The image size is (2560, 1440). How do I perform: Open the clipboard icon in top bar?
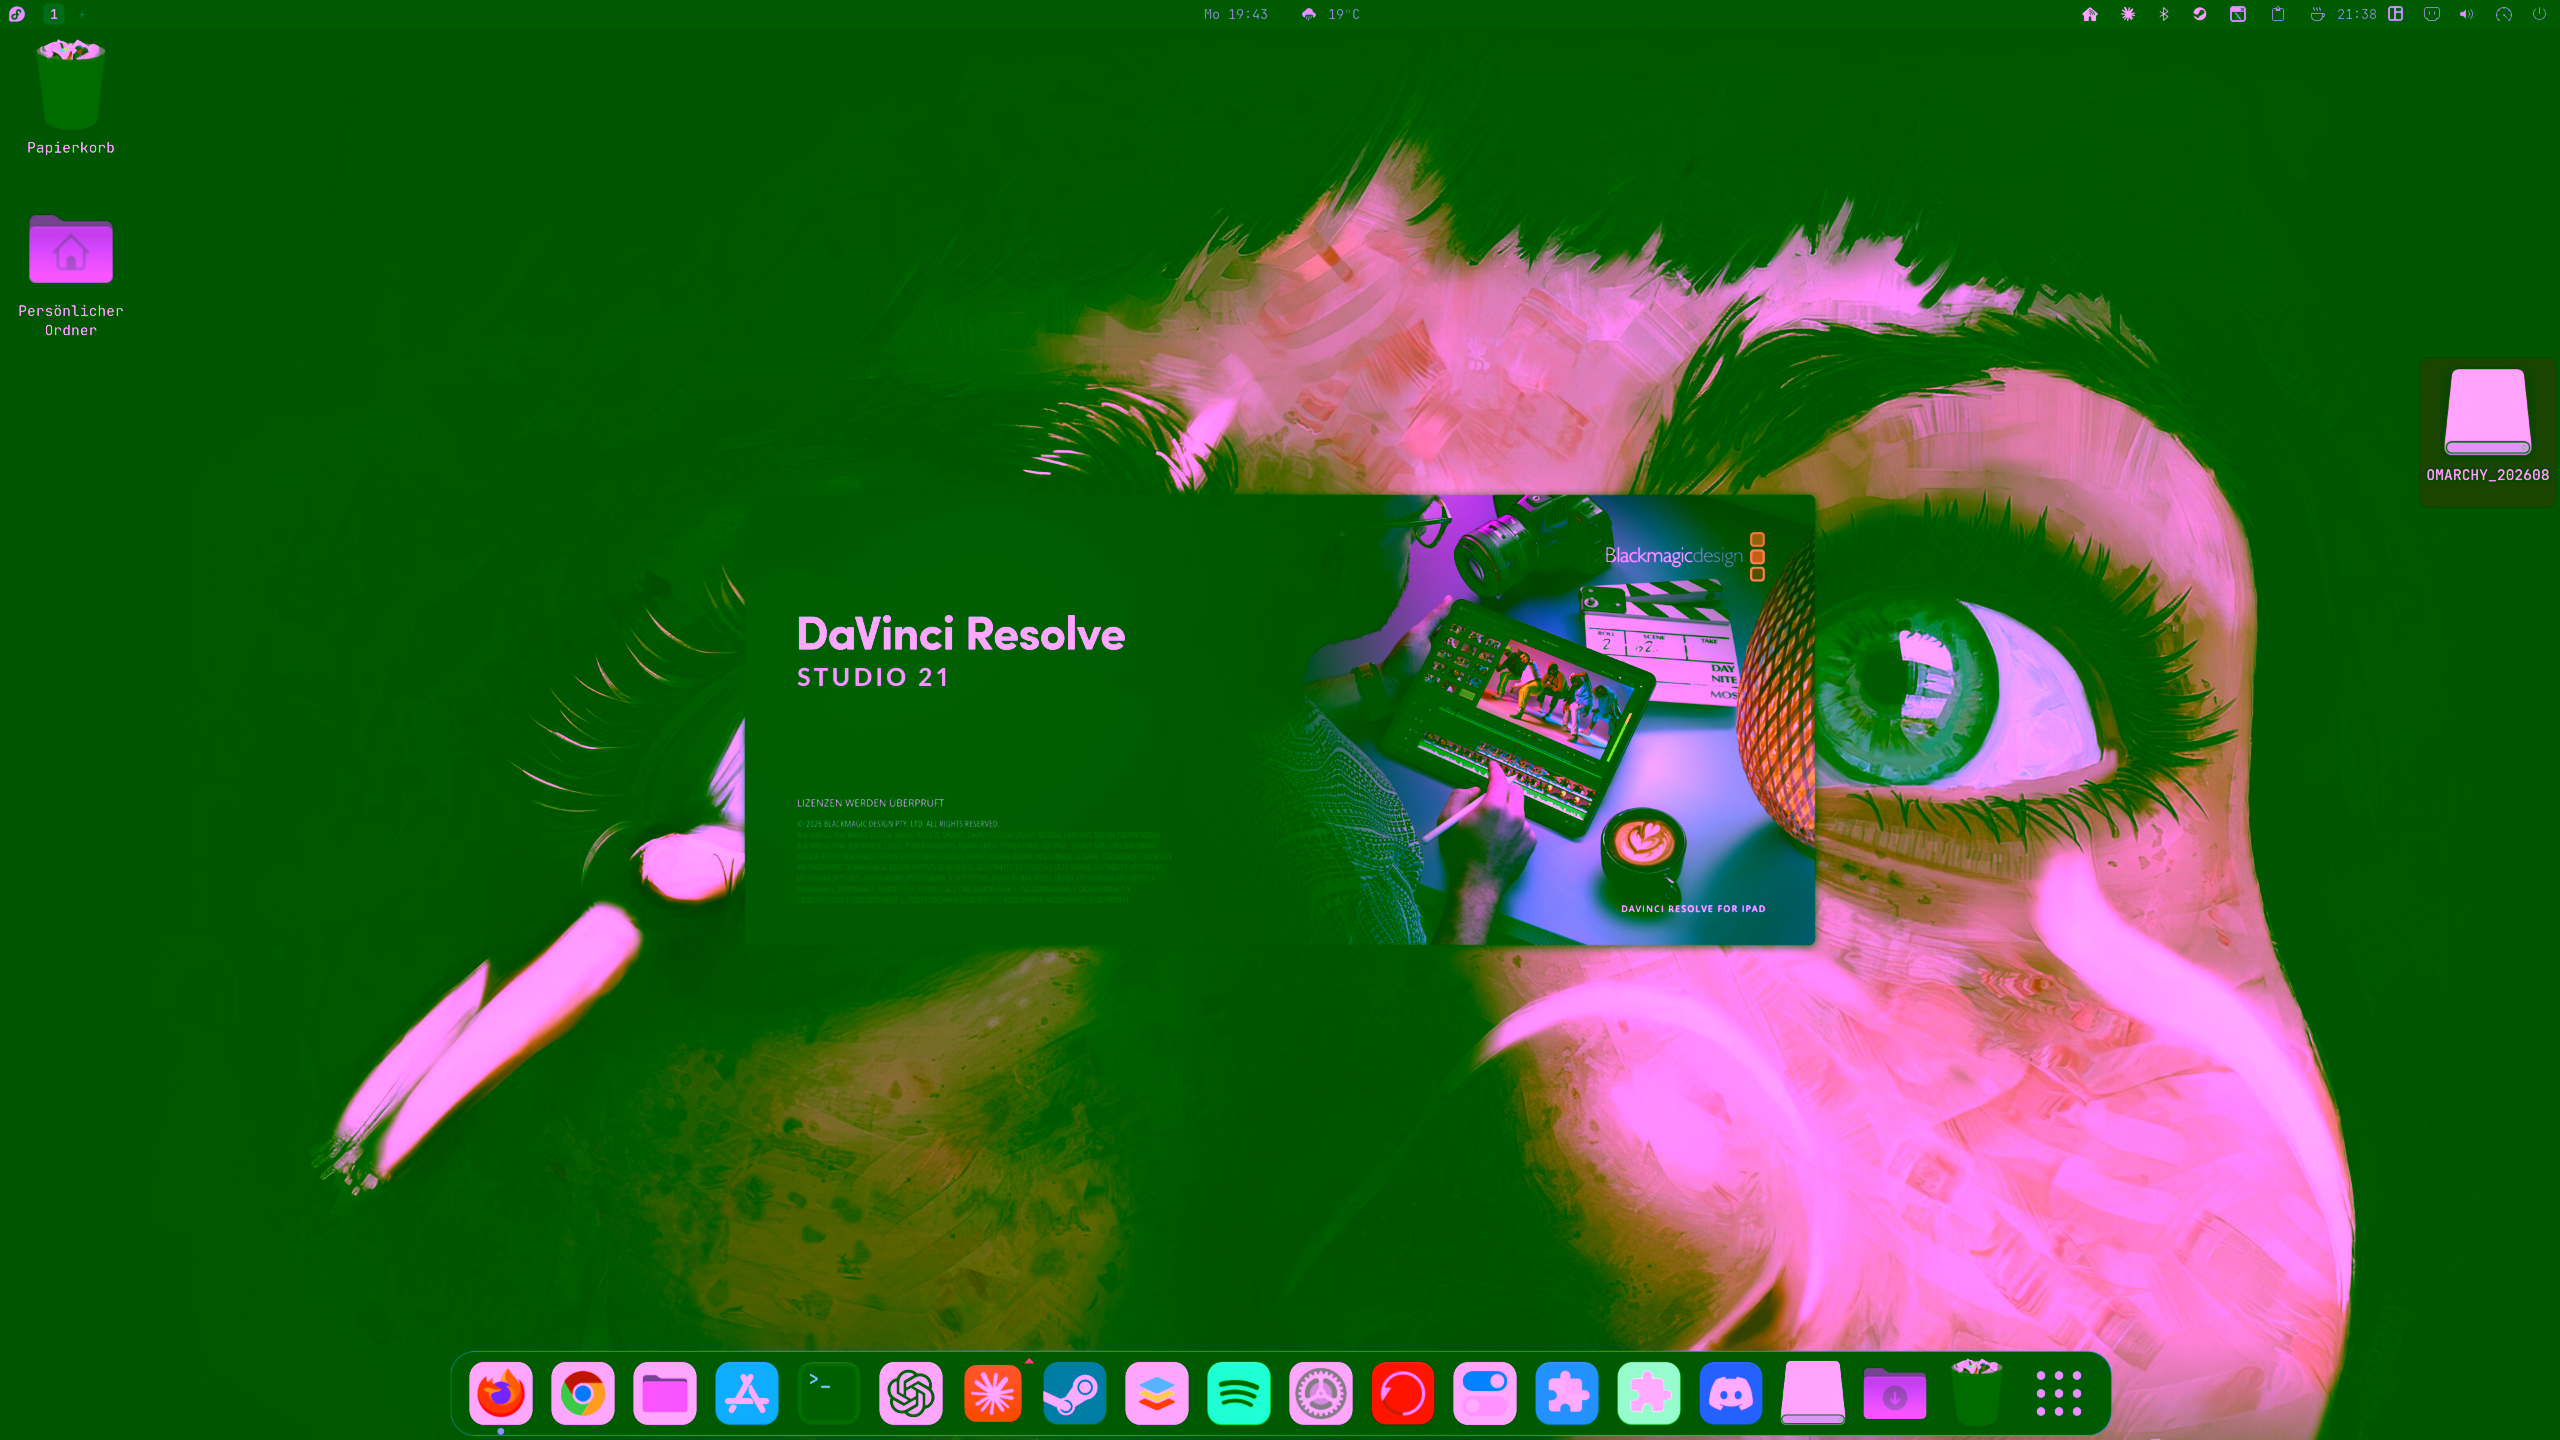[2278, 14]
